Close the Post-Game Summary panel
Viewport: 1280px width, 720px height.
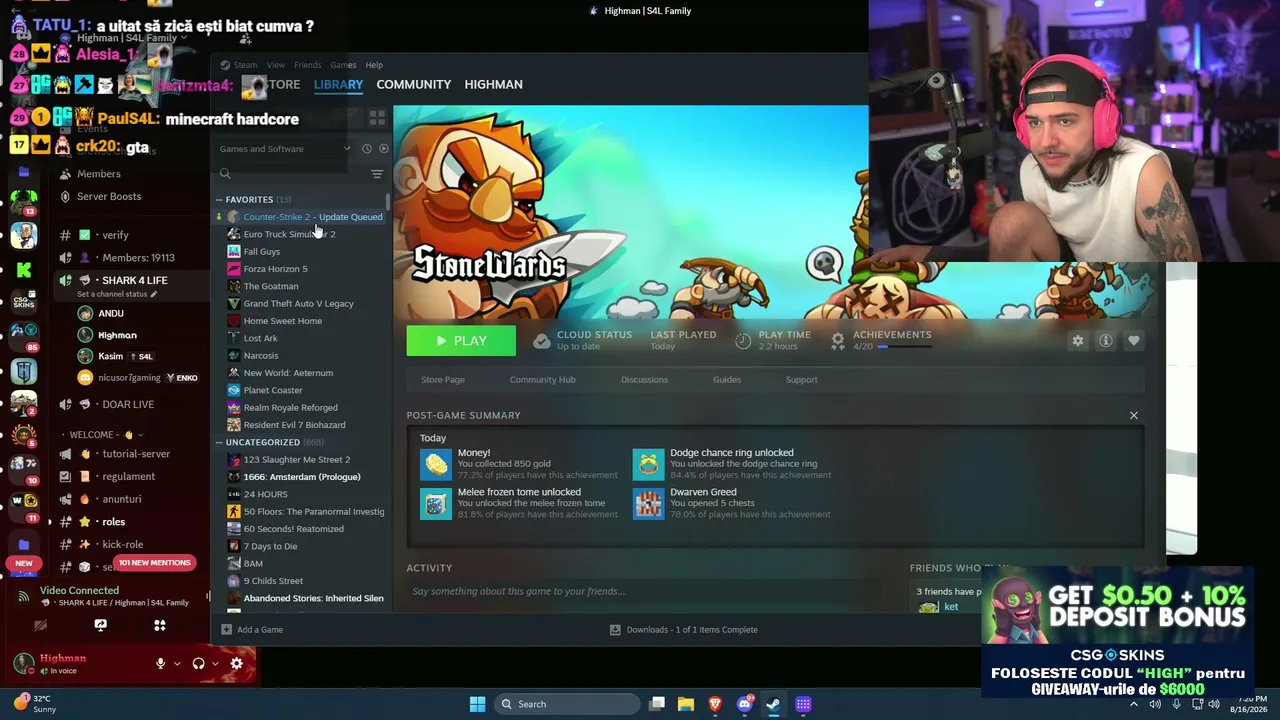point(1134,415)
